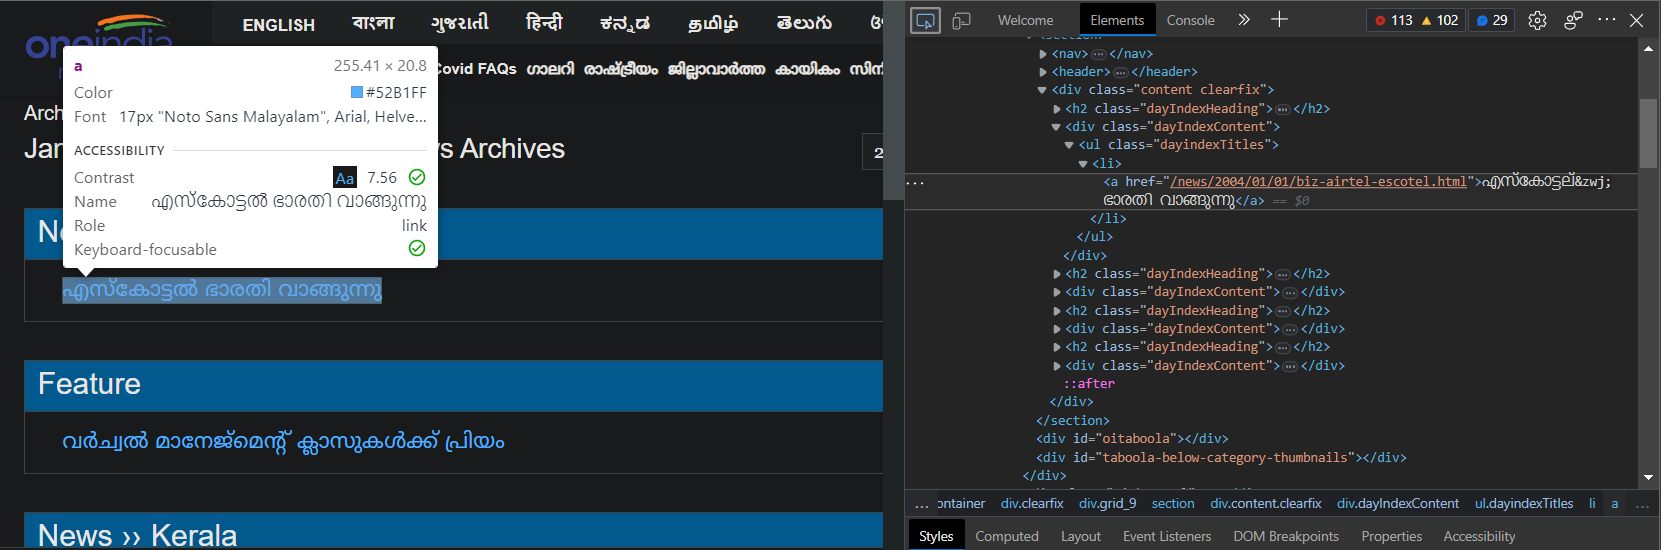
Task: Collapse the ul dayindexTitles node
Action: tap(1069, 145)
